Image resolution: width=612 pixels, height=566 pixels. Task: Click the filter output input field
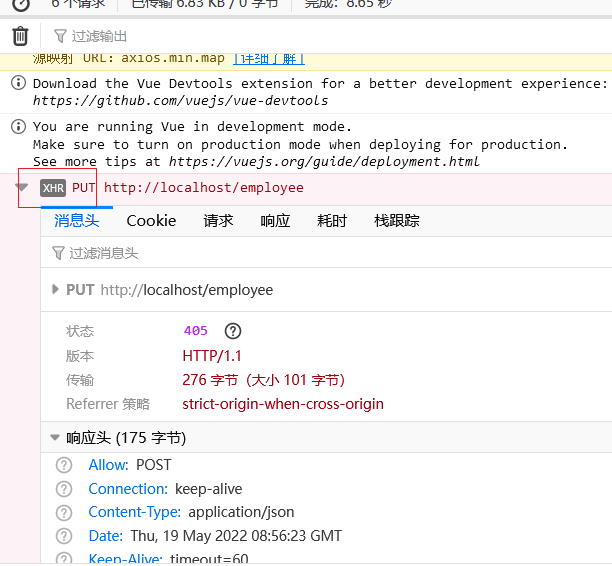tap(332, 36)
